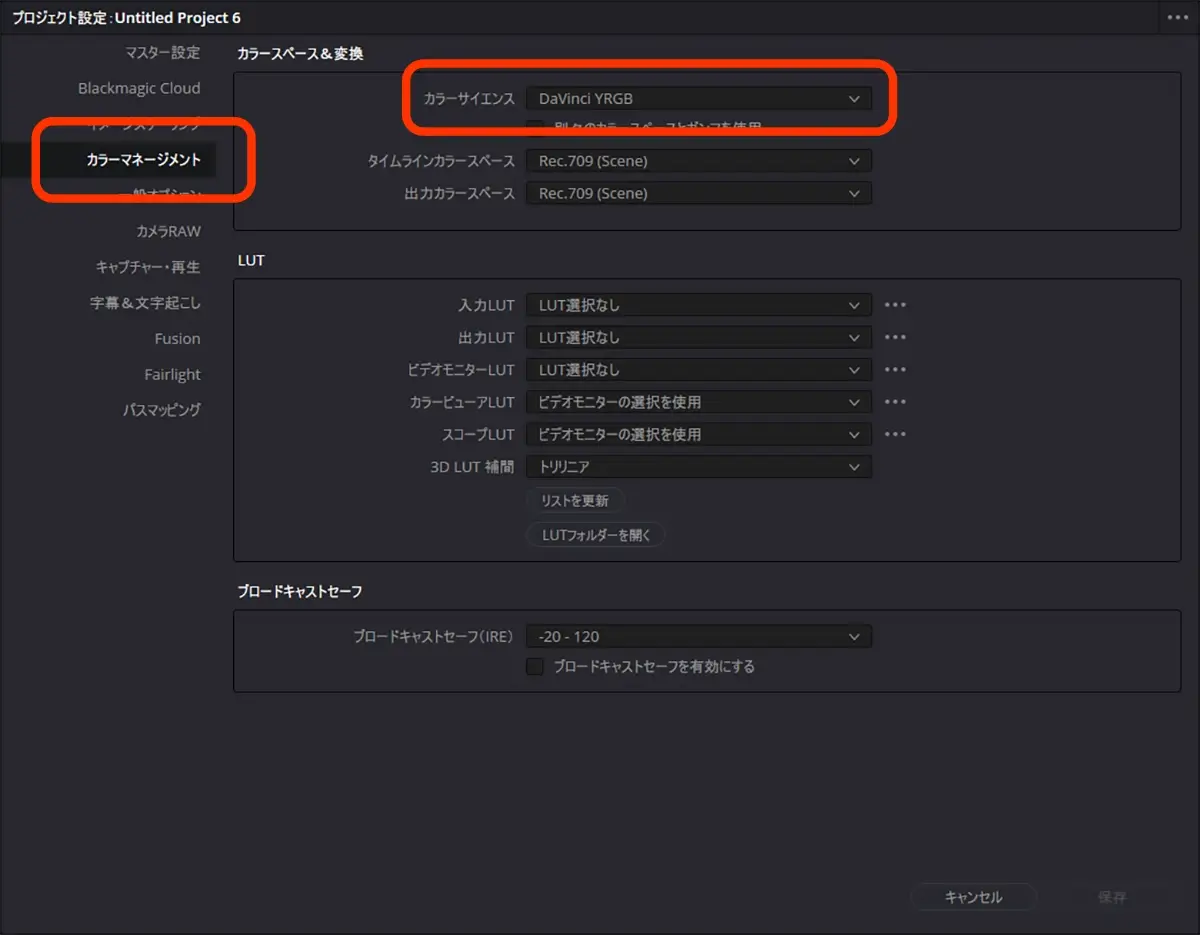Screen dimensions: 1200x935
Task: Click the ellipsis next to カラービューアLUT
Action: (895, 401)
